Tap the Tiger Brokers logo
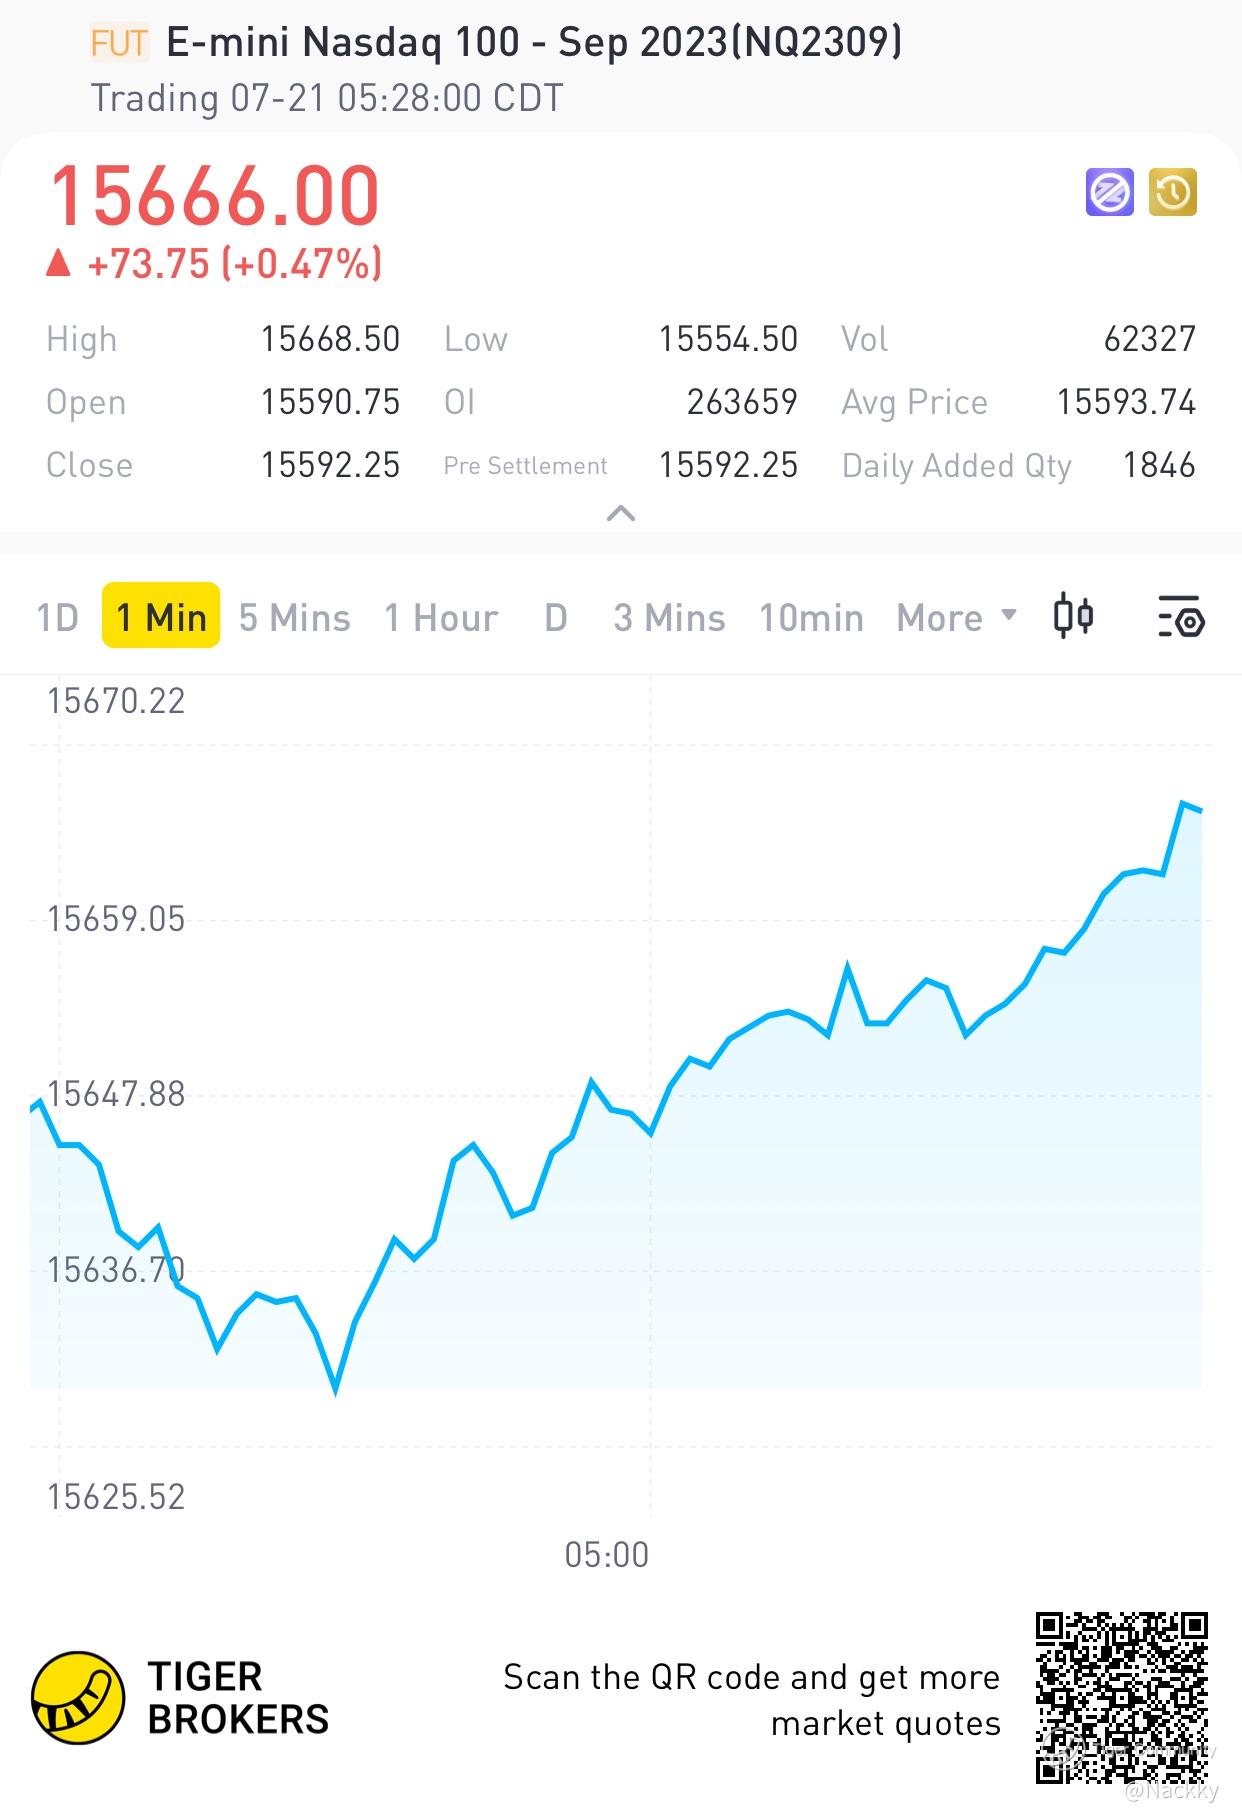This screenshot has width=1242, height=1818. 180,1698
